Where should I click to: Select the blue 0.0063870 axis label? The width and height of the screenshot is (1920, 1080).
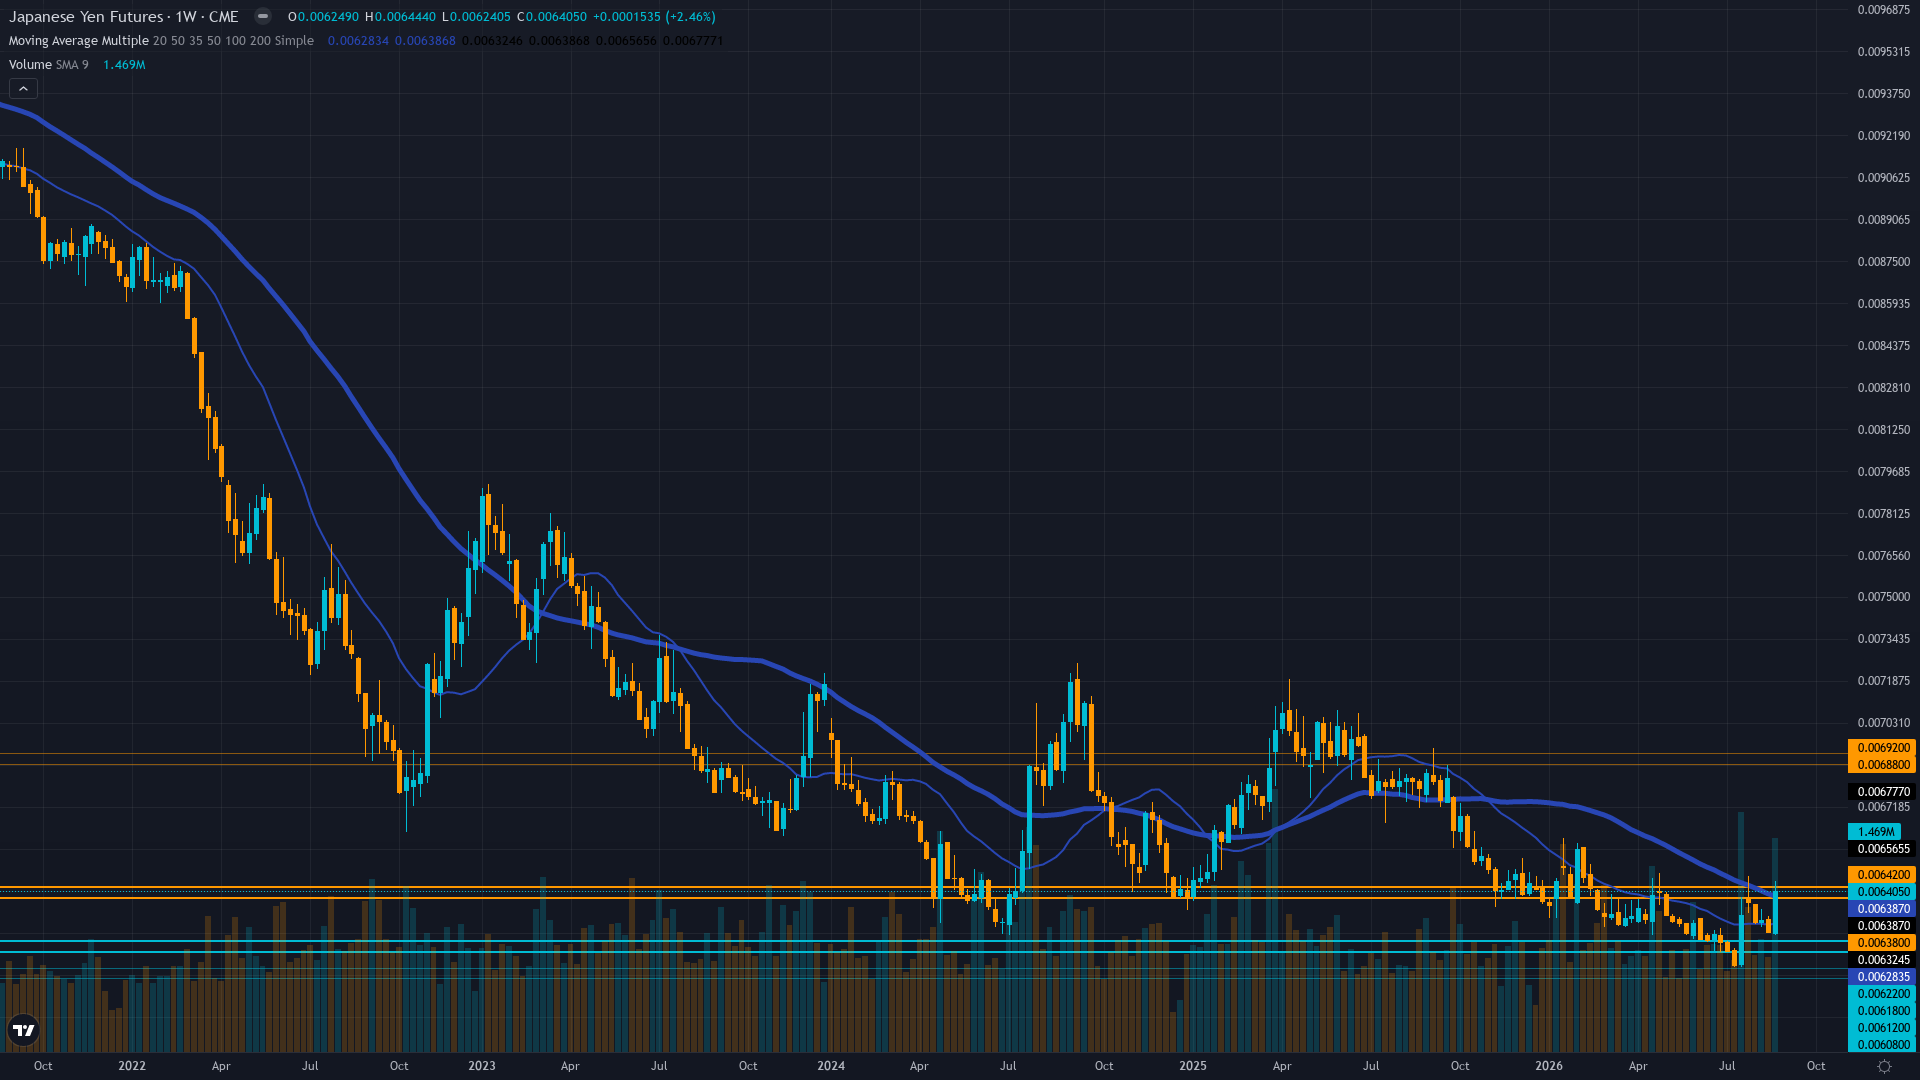tap(1881, 909)
